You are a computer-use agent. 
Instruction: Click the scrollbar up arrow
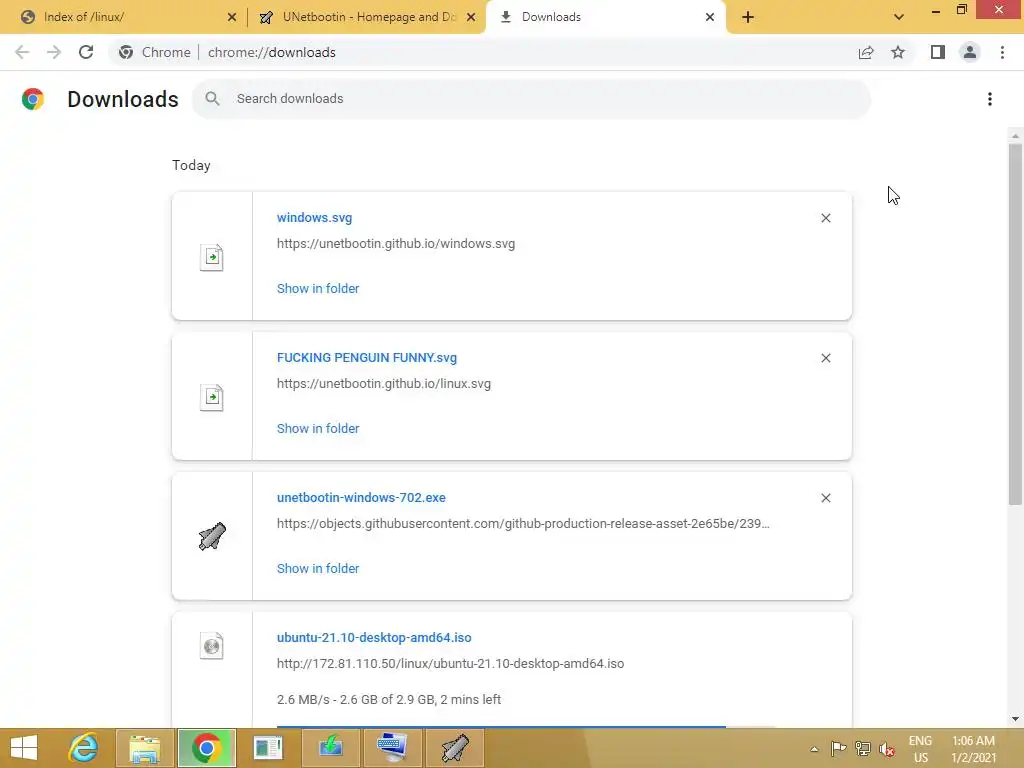[x=1015, y=136]
